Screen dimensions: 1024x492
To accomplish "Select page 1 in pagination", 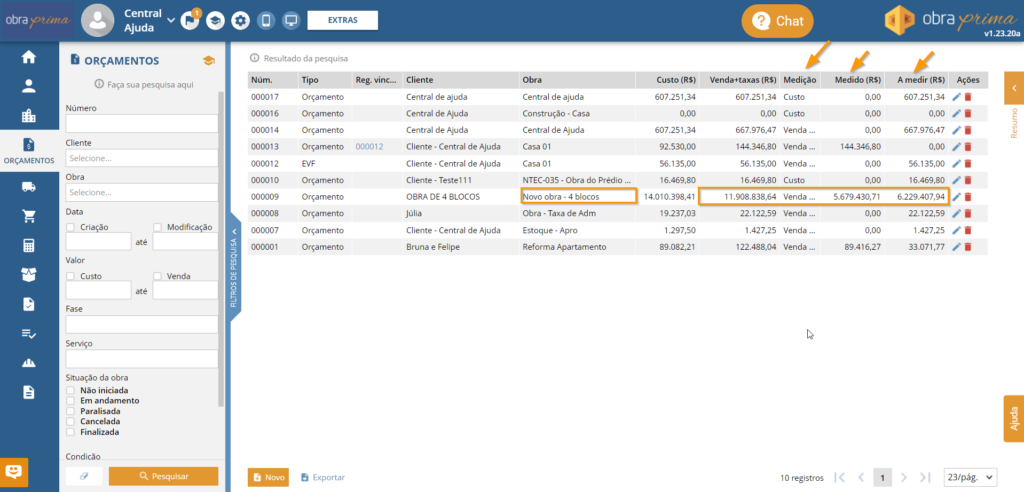I will pos(882,478).
